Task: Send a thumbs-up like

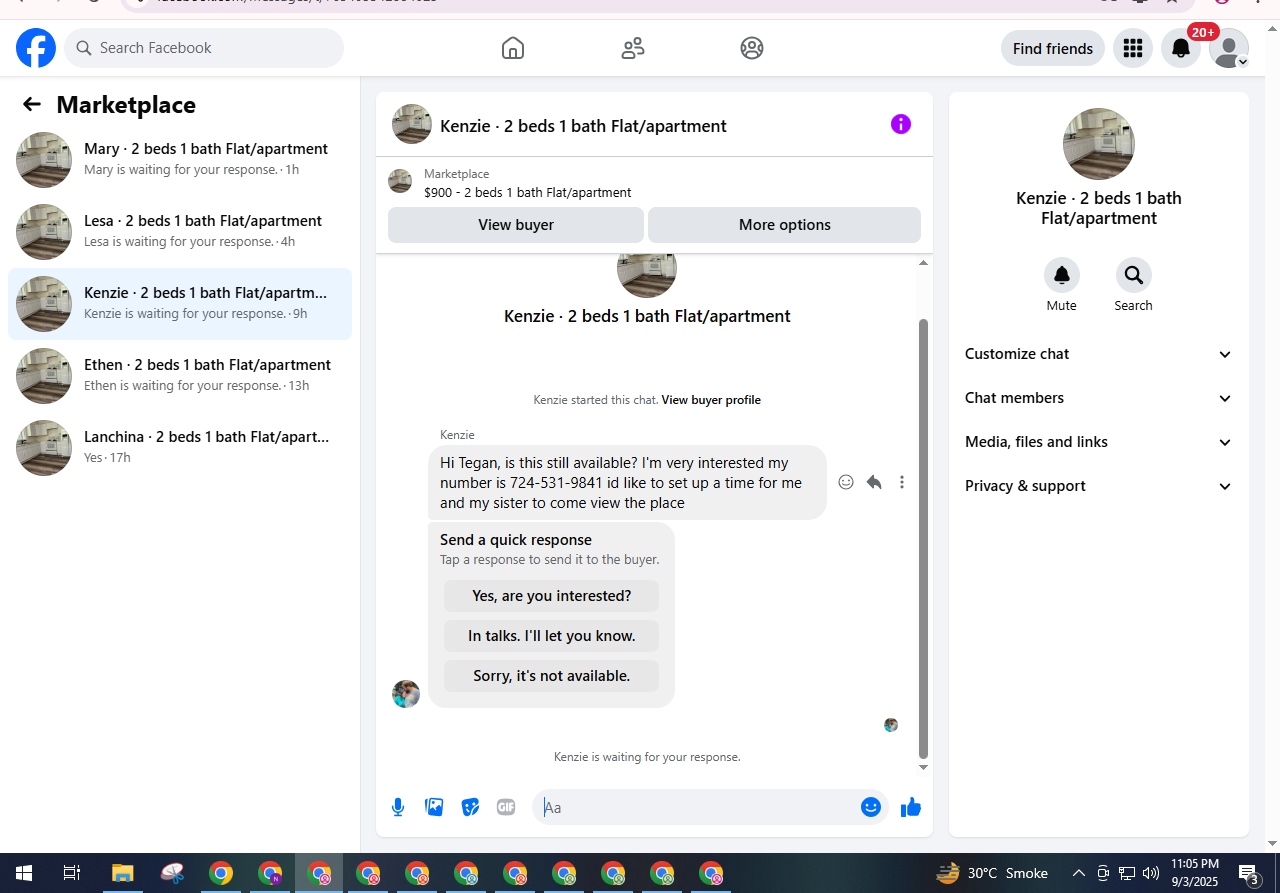Action: click(x=911, y=807)
